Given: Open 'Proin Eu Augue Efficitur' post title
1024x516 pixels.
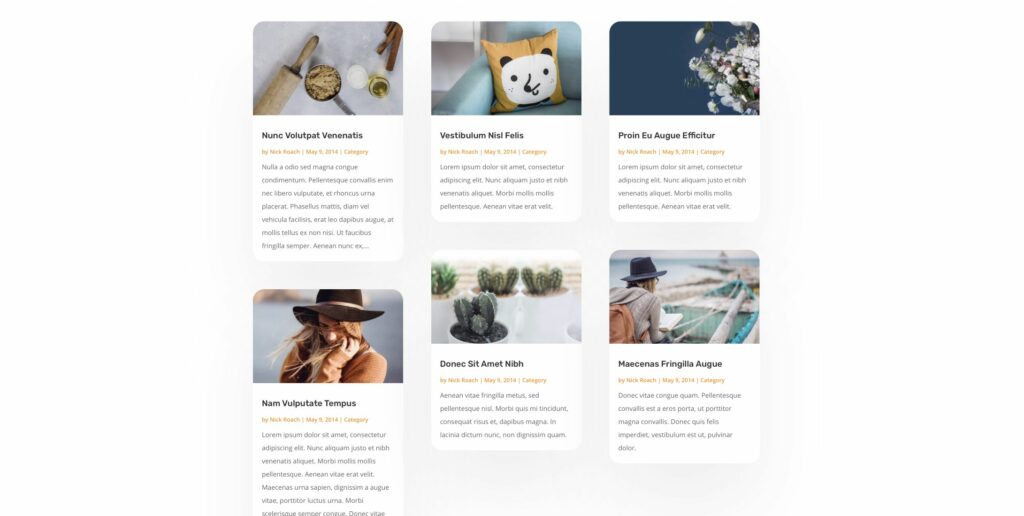Looking at the screenshot, I should coord(666,135).
